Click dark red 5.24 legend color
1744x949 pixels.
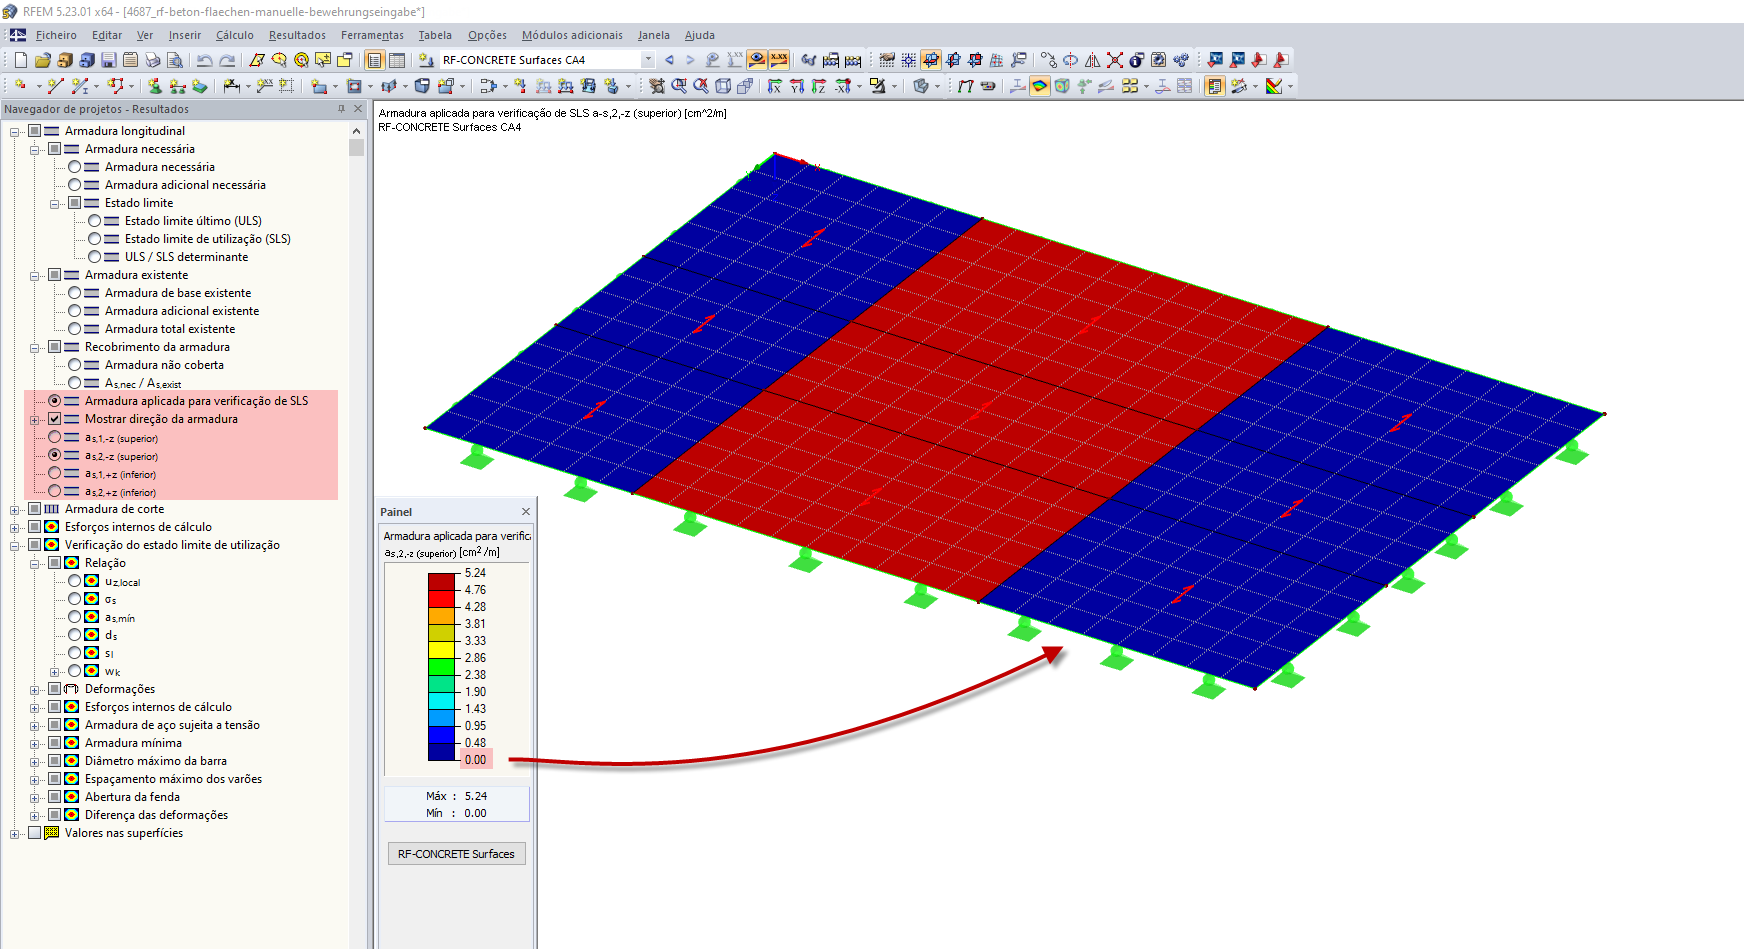pyautogui.click(x=442, y=582)
